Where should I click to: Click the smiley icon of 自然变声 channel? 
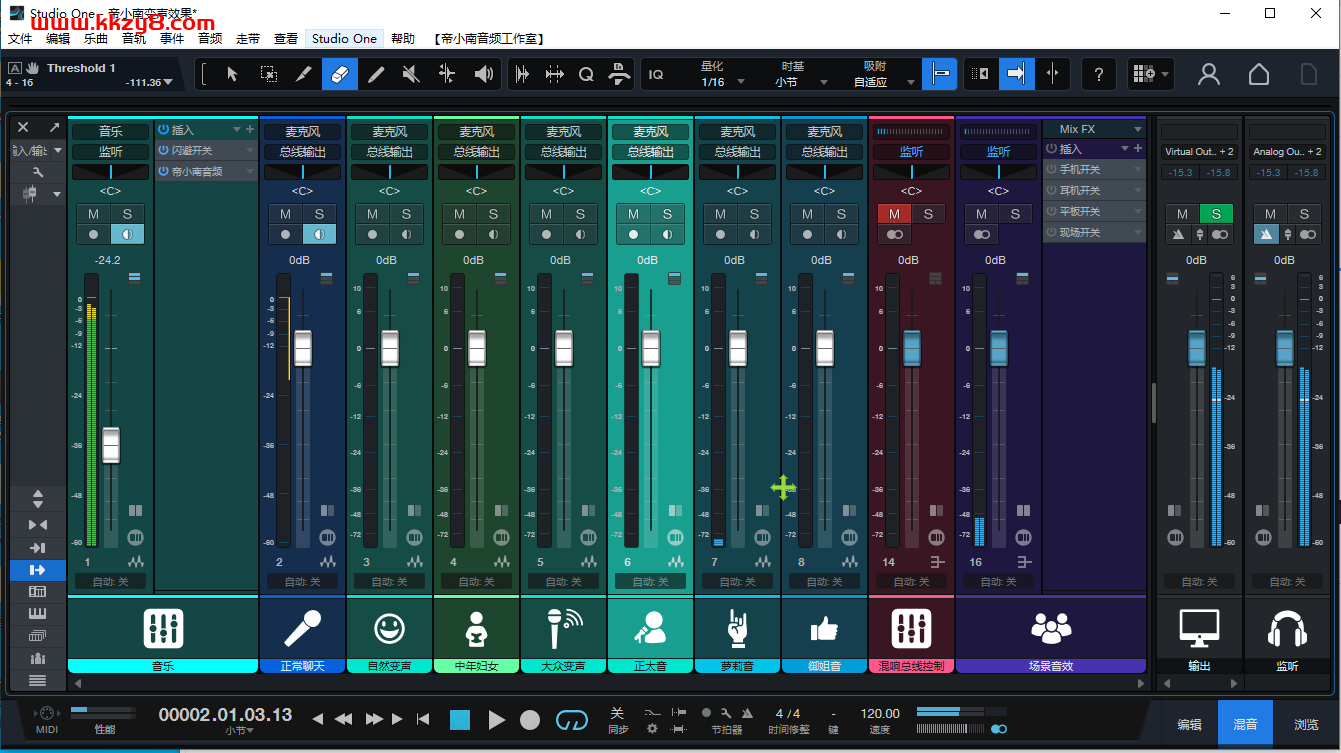[x=389, y=628]
